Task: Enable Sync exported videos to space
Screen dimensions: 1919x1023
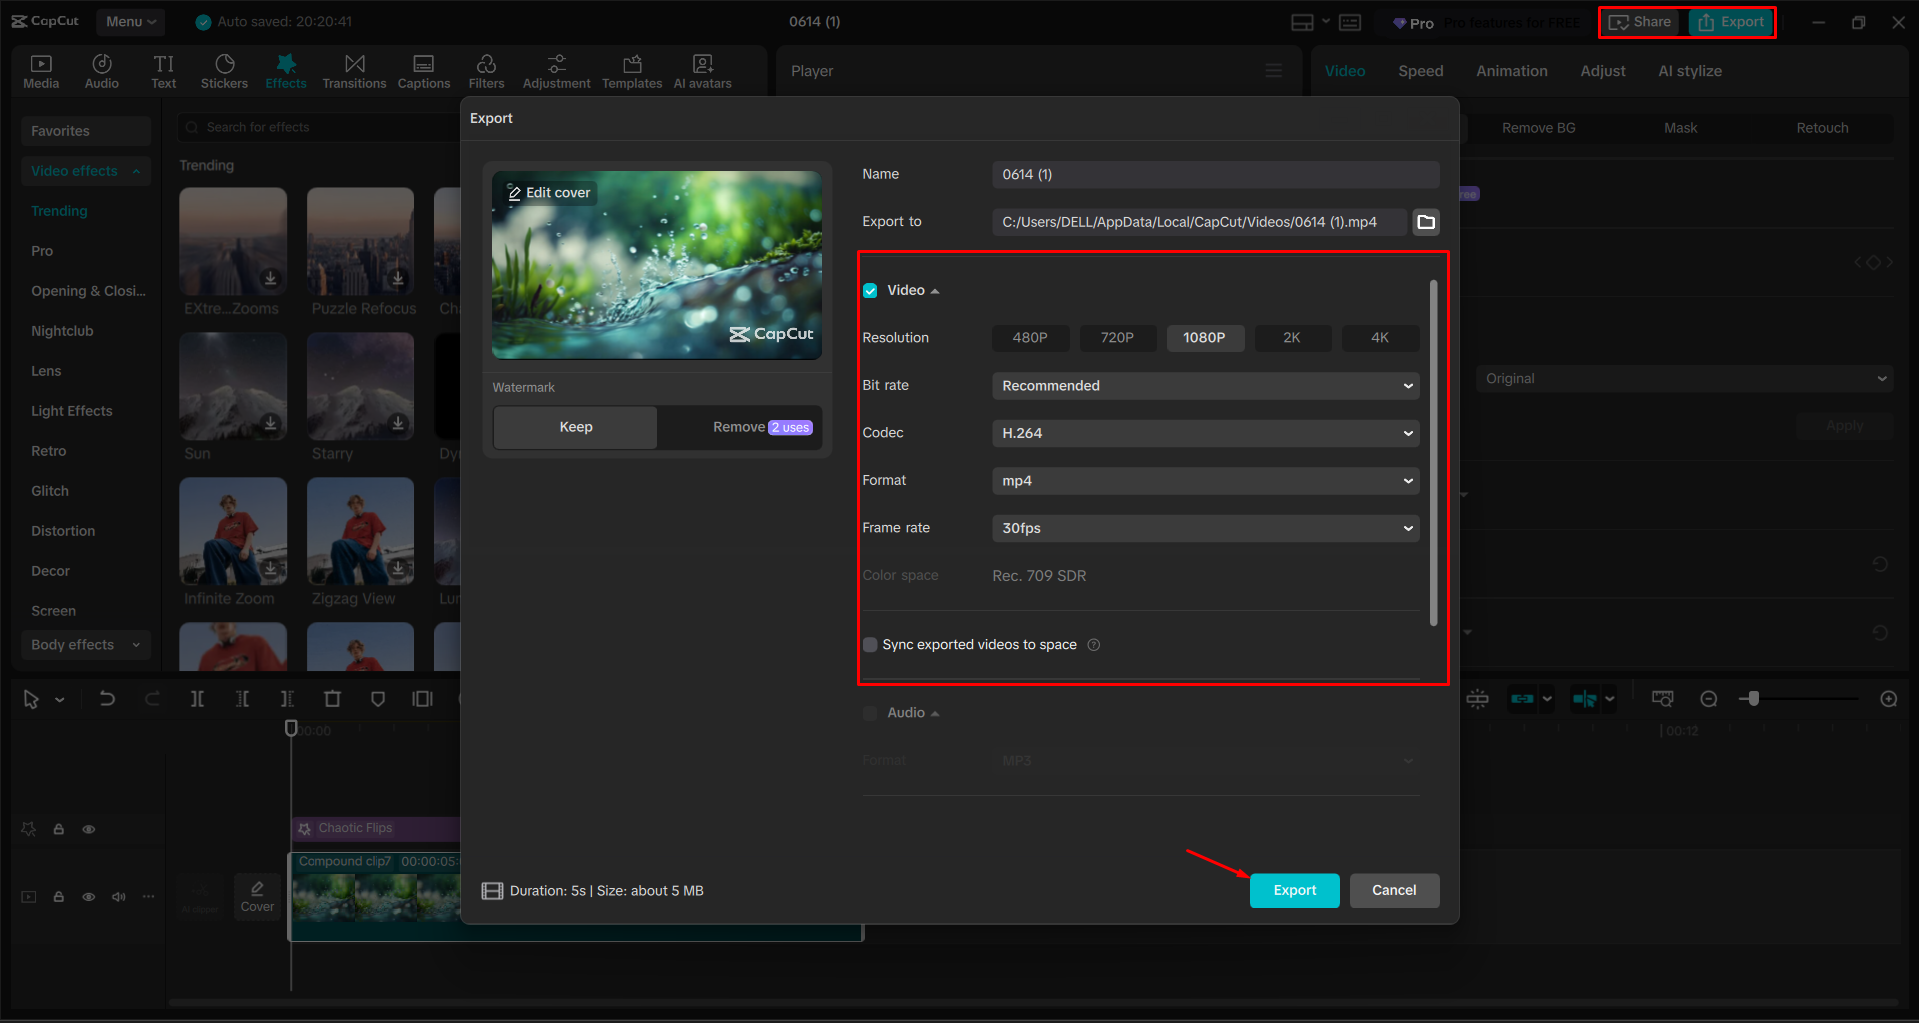Action: pyautogui.click(x=869, y=644)
